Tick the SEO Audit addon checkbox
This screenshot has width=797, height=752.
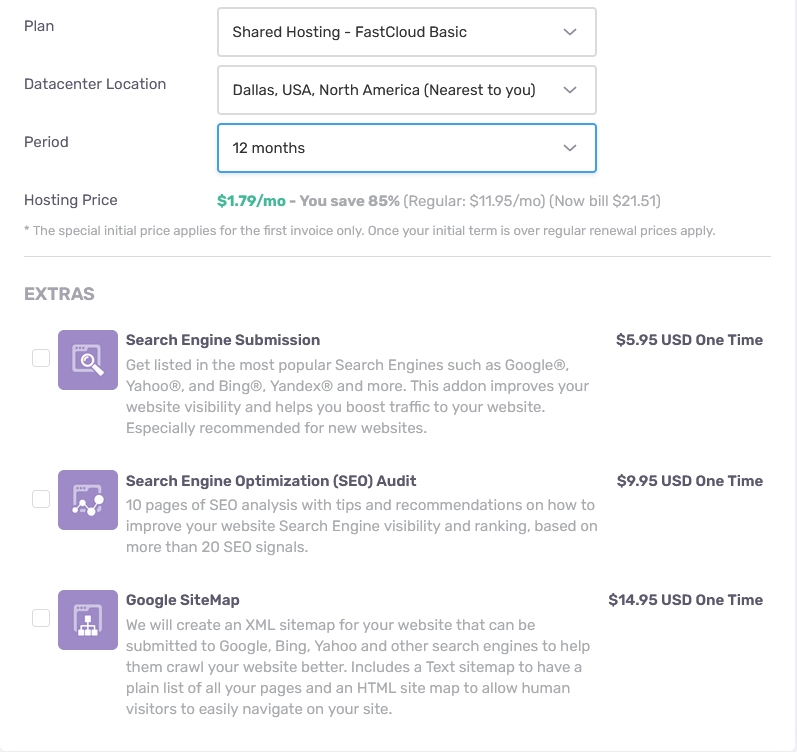41,499
